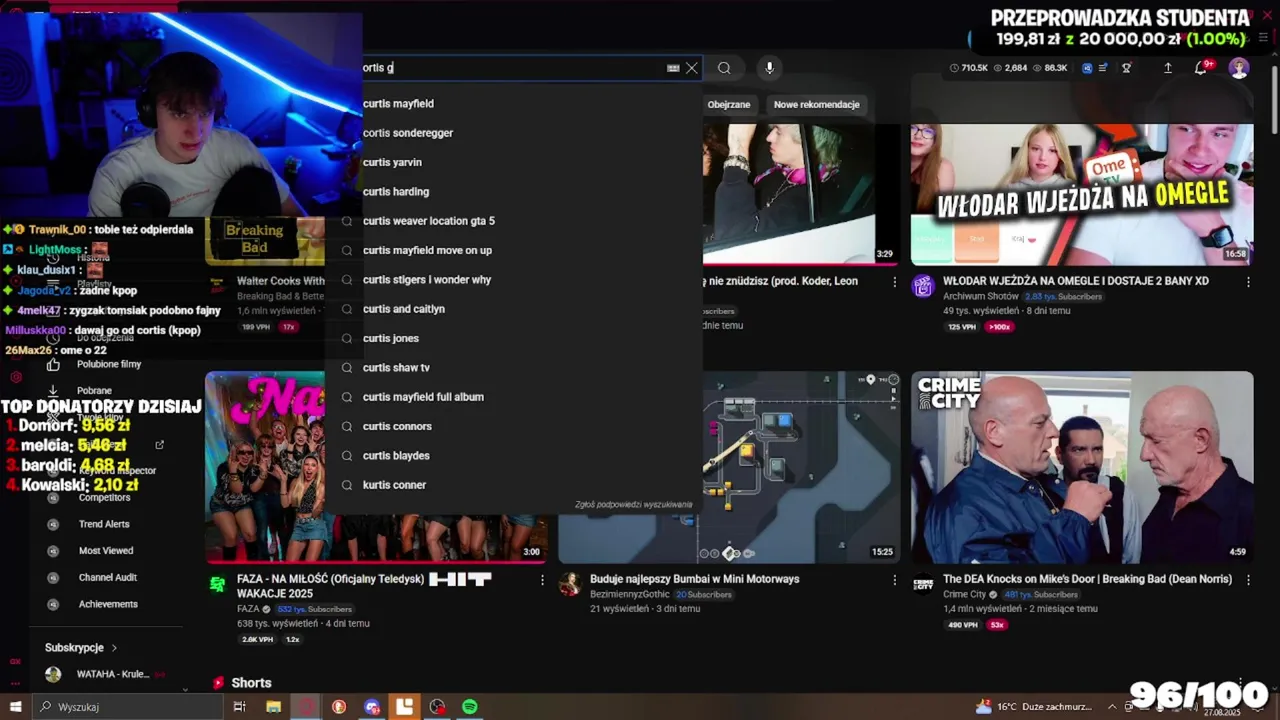Image resolution: width=1280 pixels, height=720 pixels.
Task: Open the Włodar Omegle video thumbnail
Action: [1082, 194]
